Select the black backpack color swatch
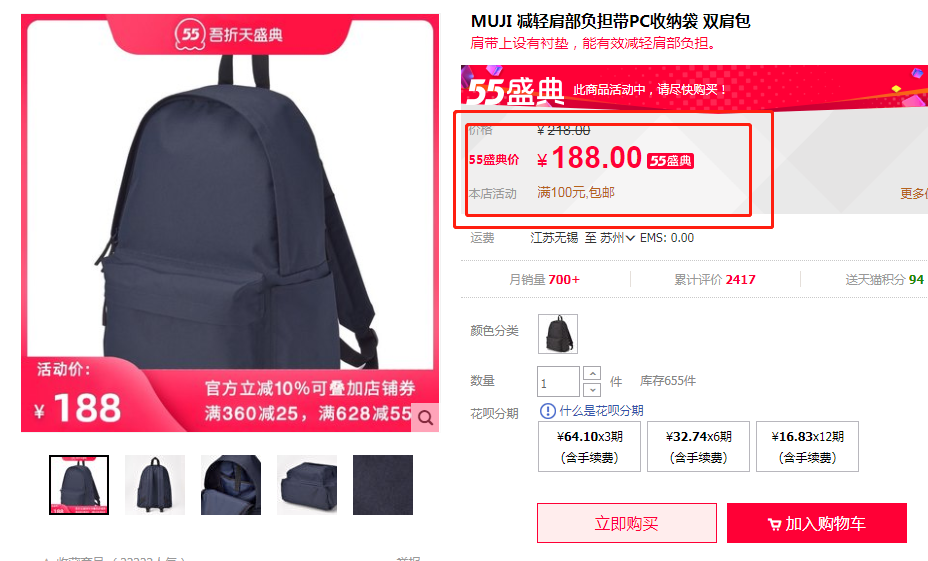 (x=558, y=334)
